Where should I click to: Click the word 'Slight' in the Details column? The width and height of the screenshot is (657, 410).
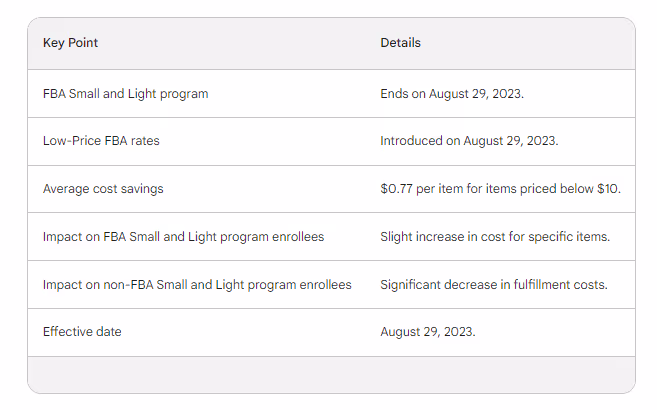(x=398, y=237)
